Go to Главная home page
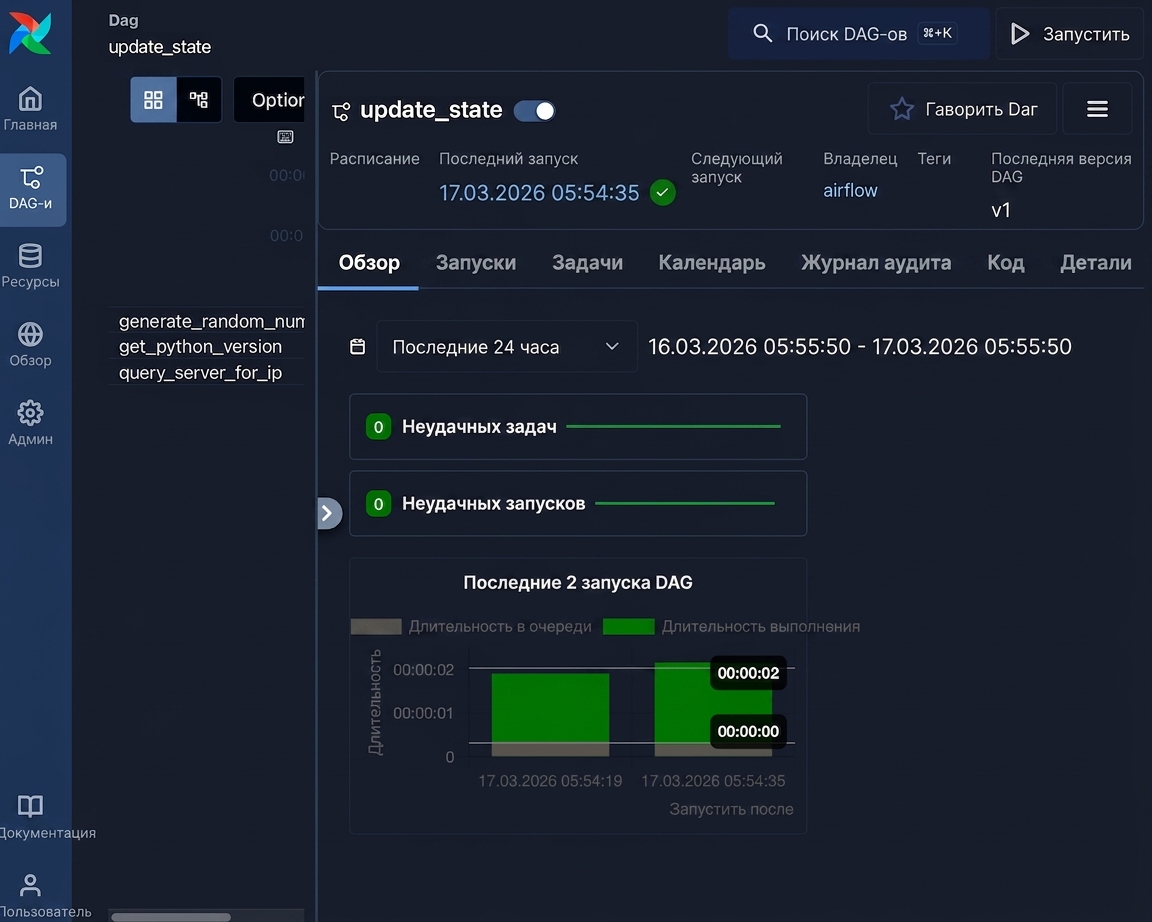Image resolution: width=1152 pixels, height=922 pixels. pyautogui.click(x=30, y=109)
